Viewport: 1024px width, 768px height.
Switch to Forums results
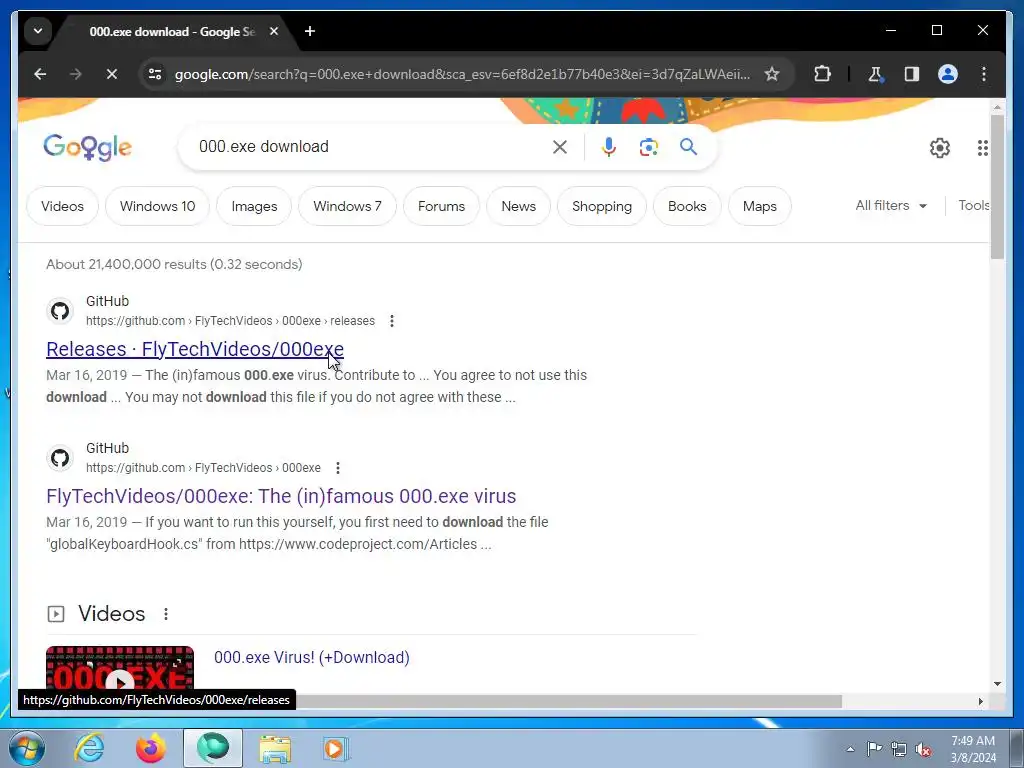click(441, 206)
